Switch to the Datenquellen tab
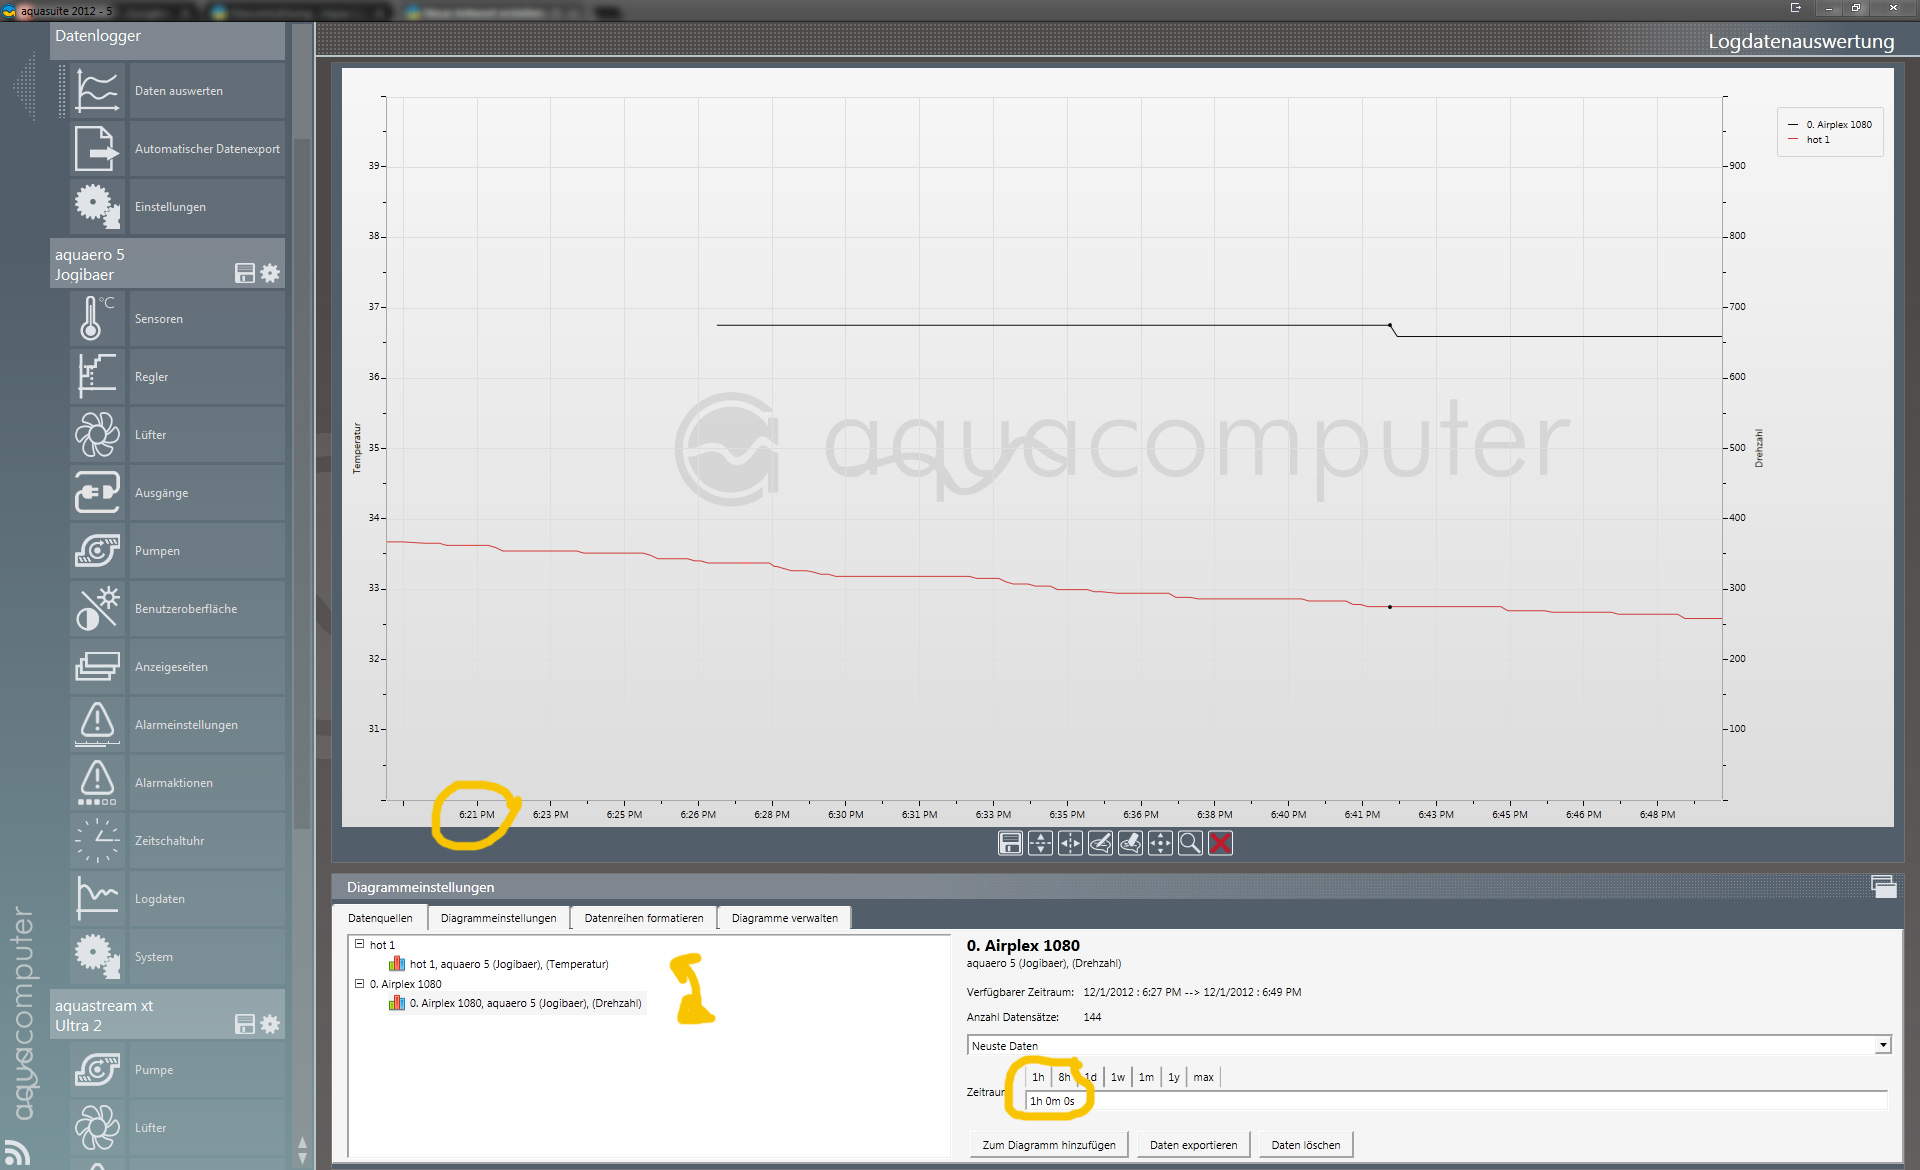This screenshot has height=1170, width=1920. click(x=380, y=918)
